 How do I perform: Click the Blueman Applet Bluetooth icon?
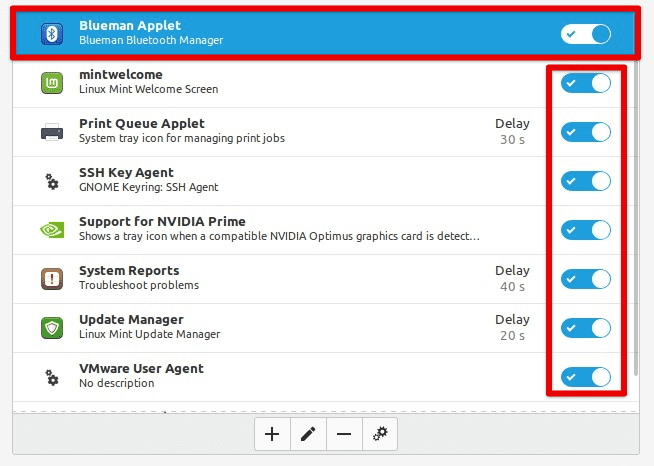[x=52, y=34]
